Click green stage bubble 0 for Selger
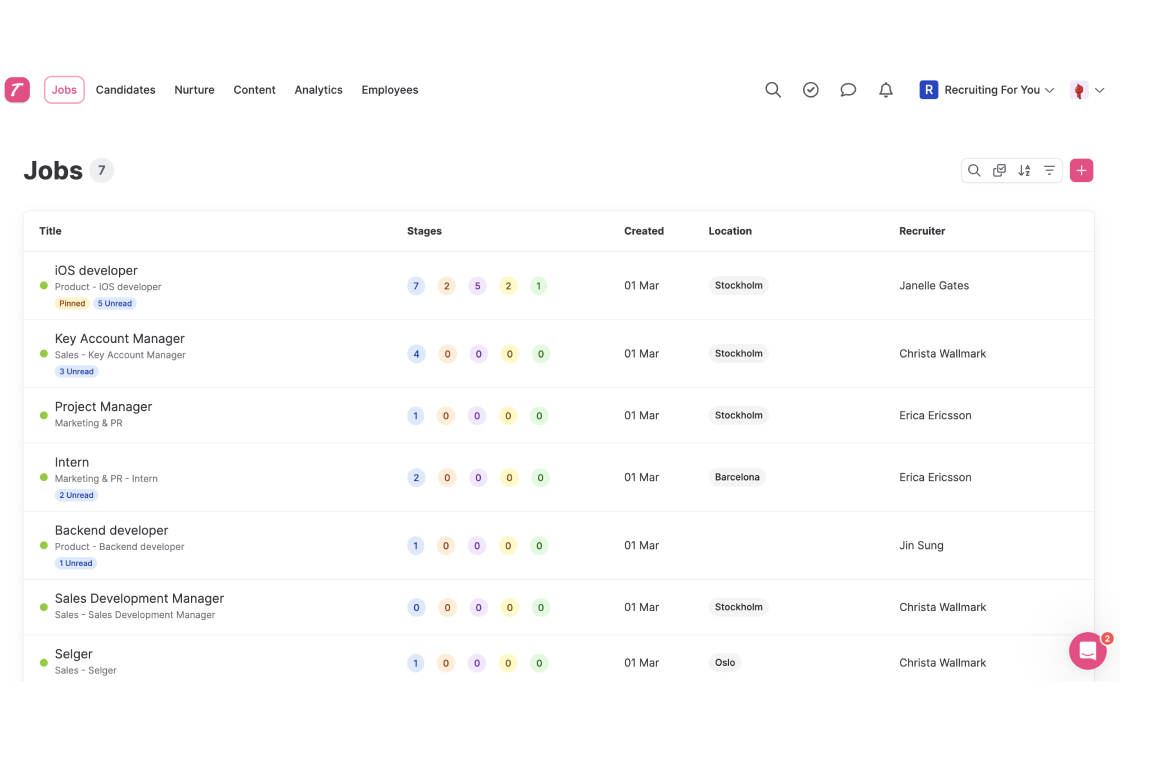 (539, 663)
